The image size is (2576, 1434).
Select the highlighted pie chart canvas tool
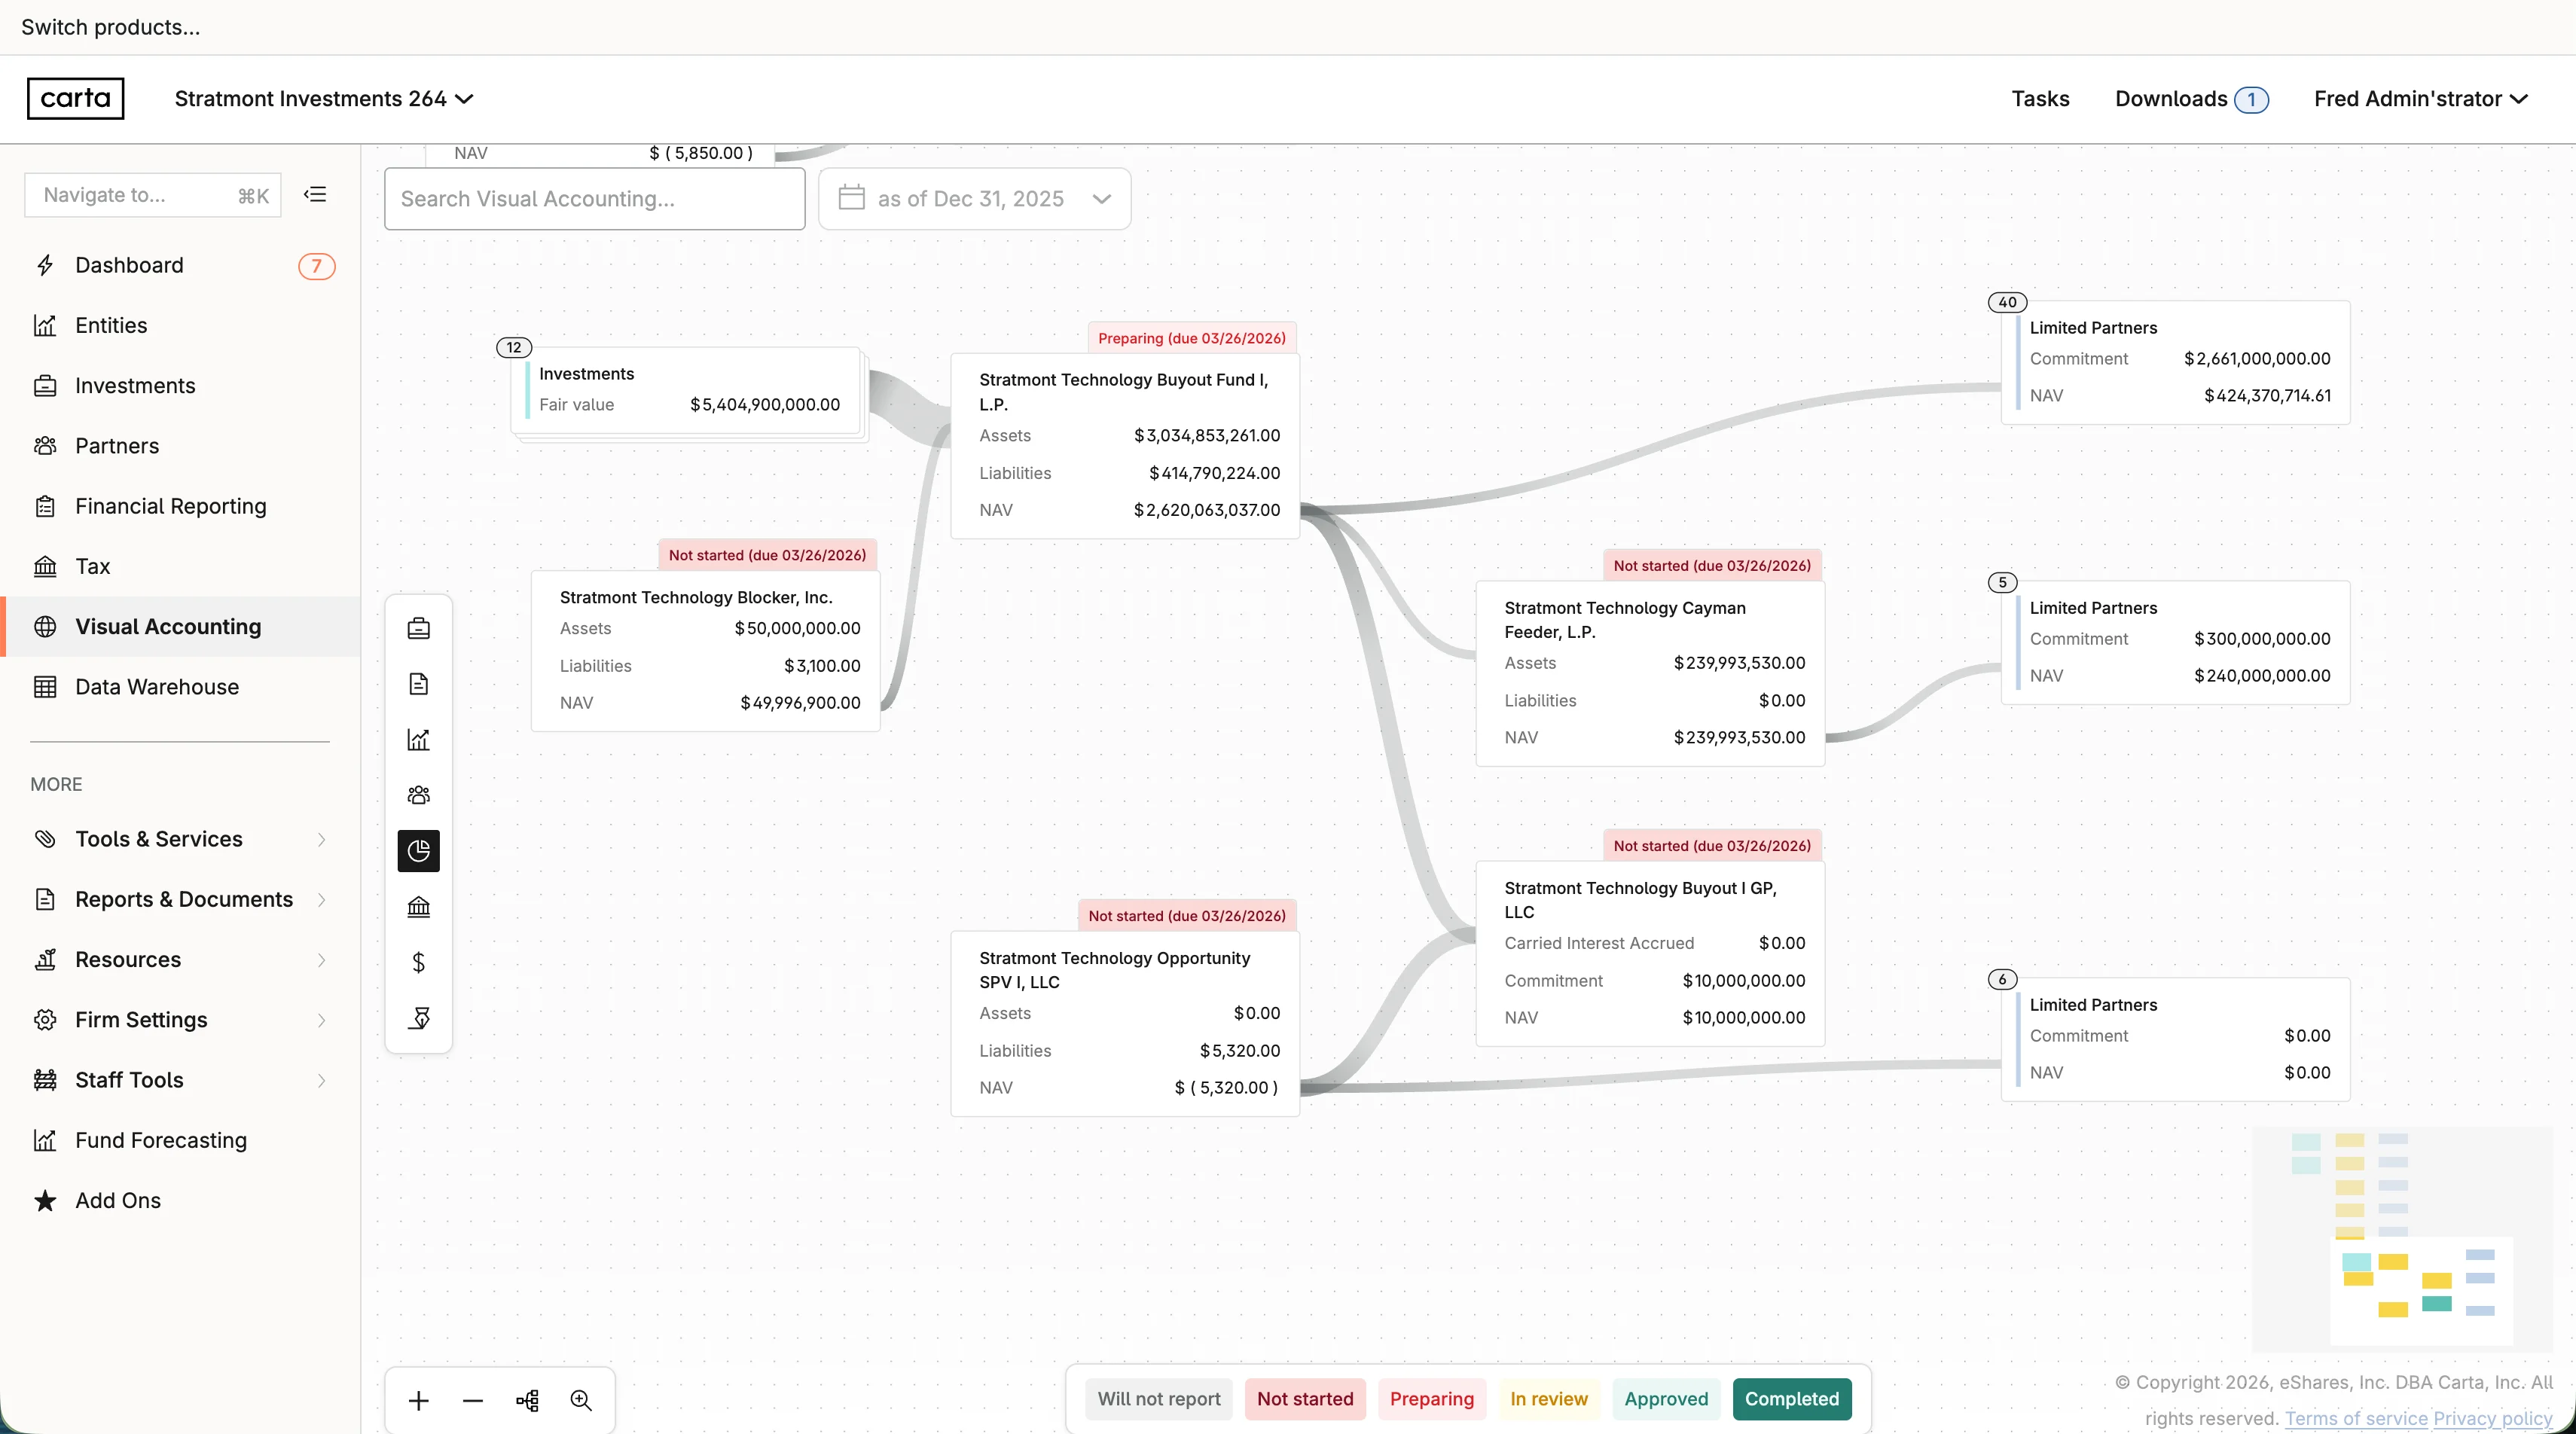point(419,850)
